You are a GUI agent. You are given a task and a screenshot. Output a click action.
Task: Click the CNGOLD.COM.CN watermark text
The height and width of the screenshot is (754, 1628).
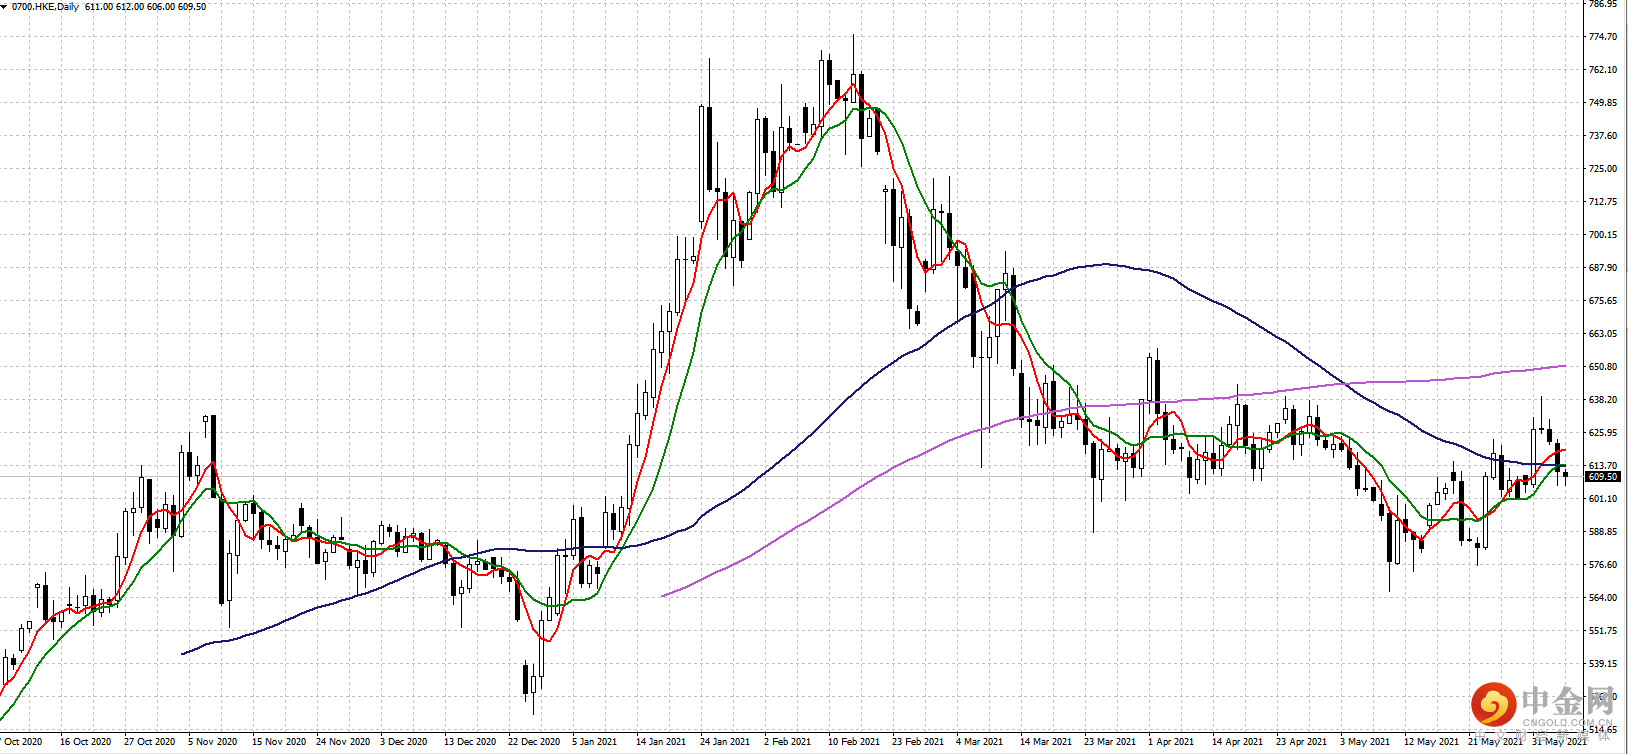tap(1568, 722)
